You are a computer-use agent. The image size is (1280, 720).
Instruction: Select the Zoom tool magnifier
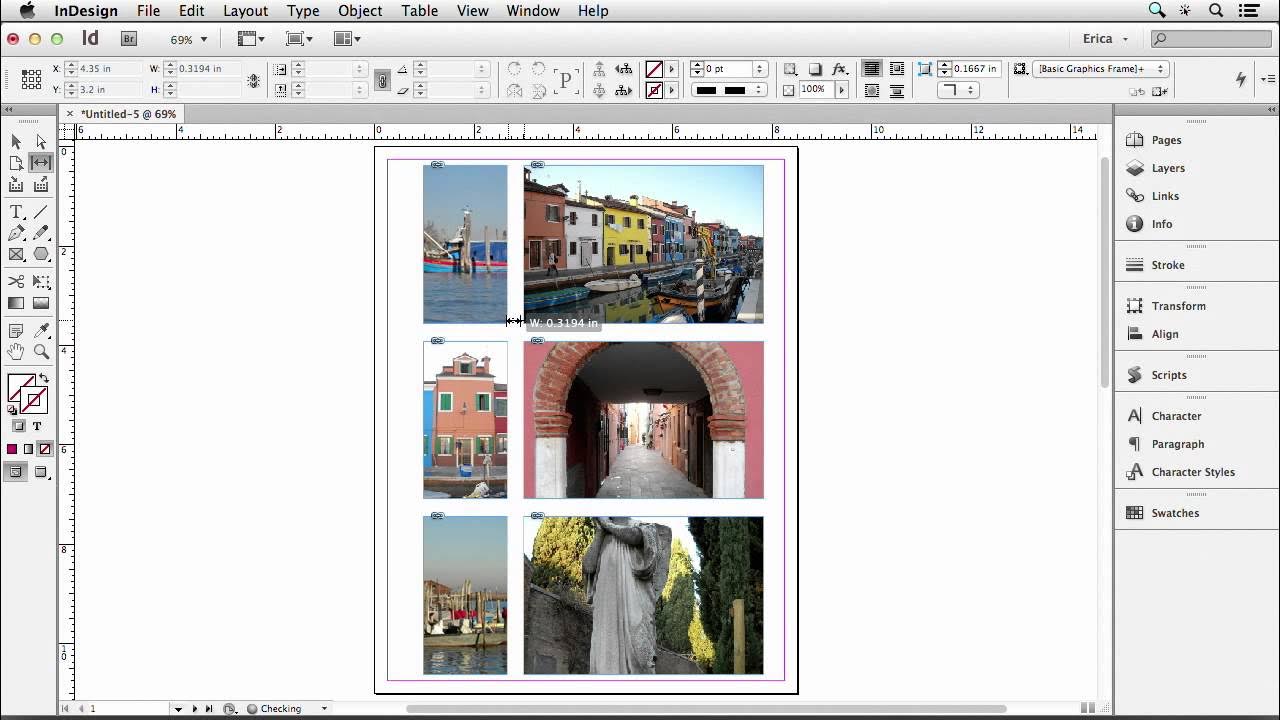click(41, 352)
